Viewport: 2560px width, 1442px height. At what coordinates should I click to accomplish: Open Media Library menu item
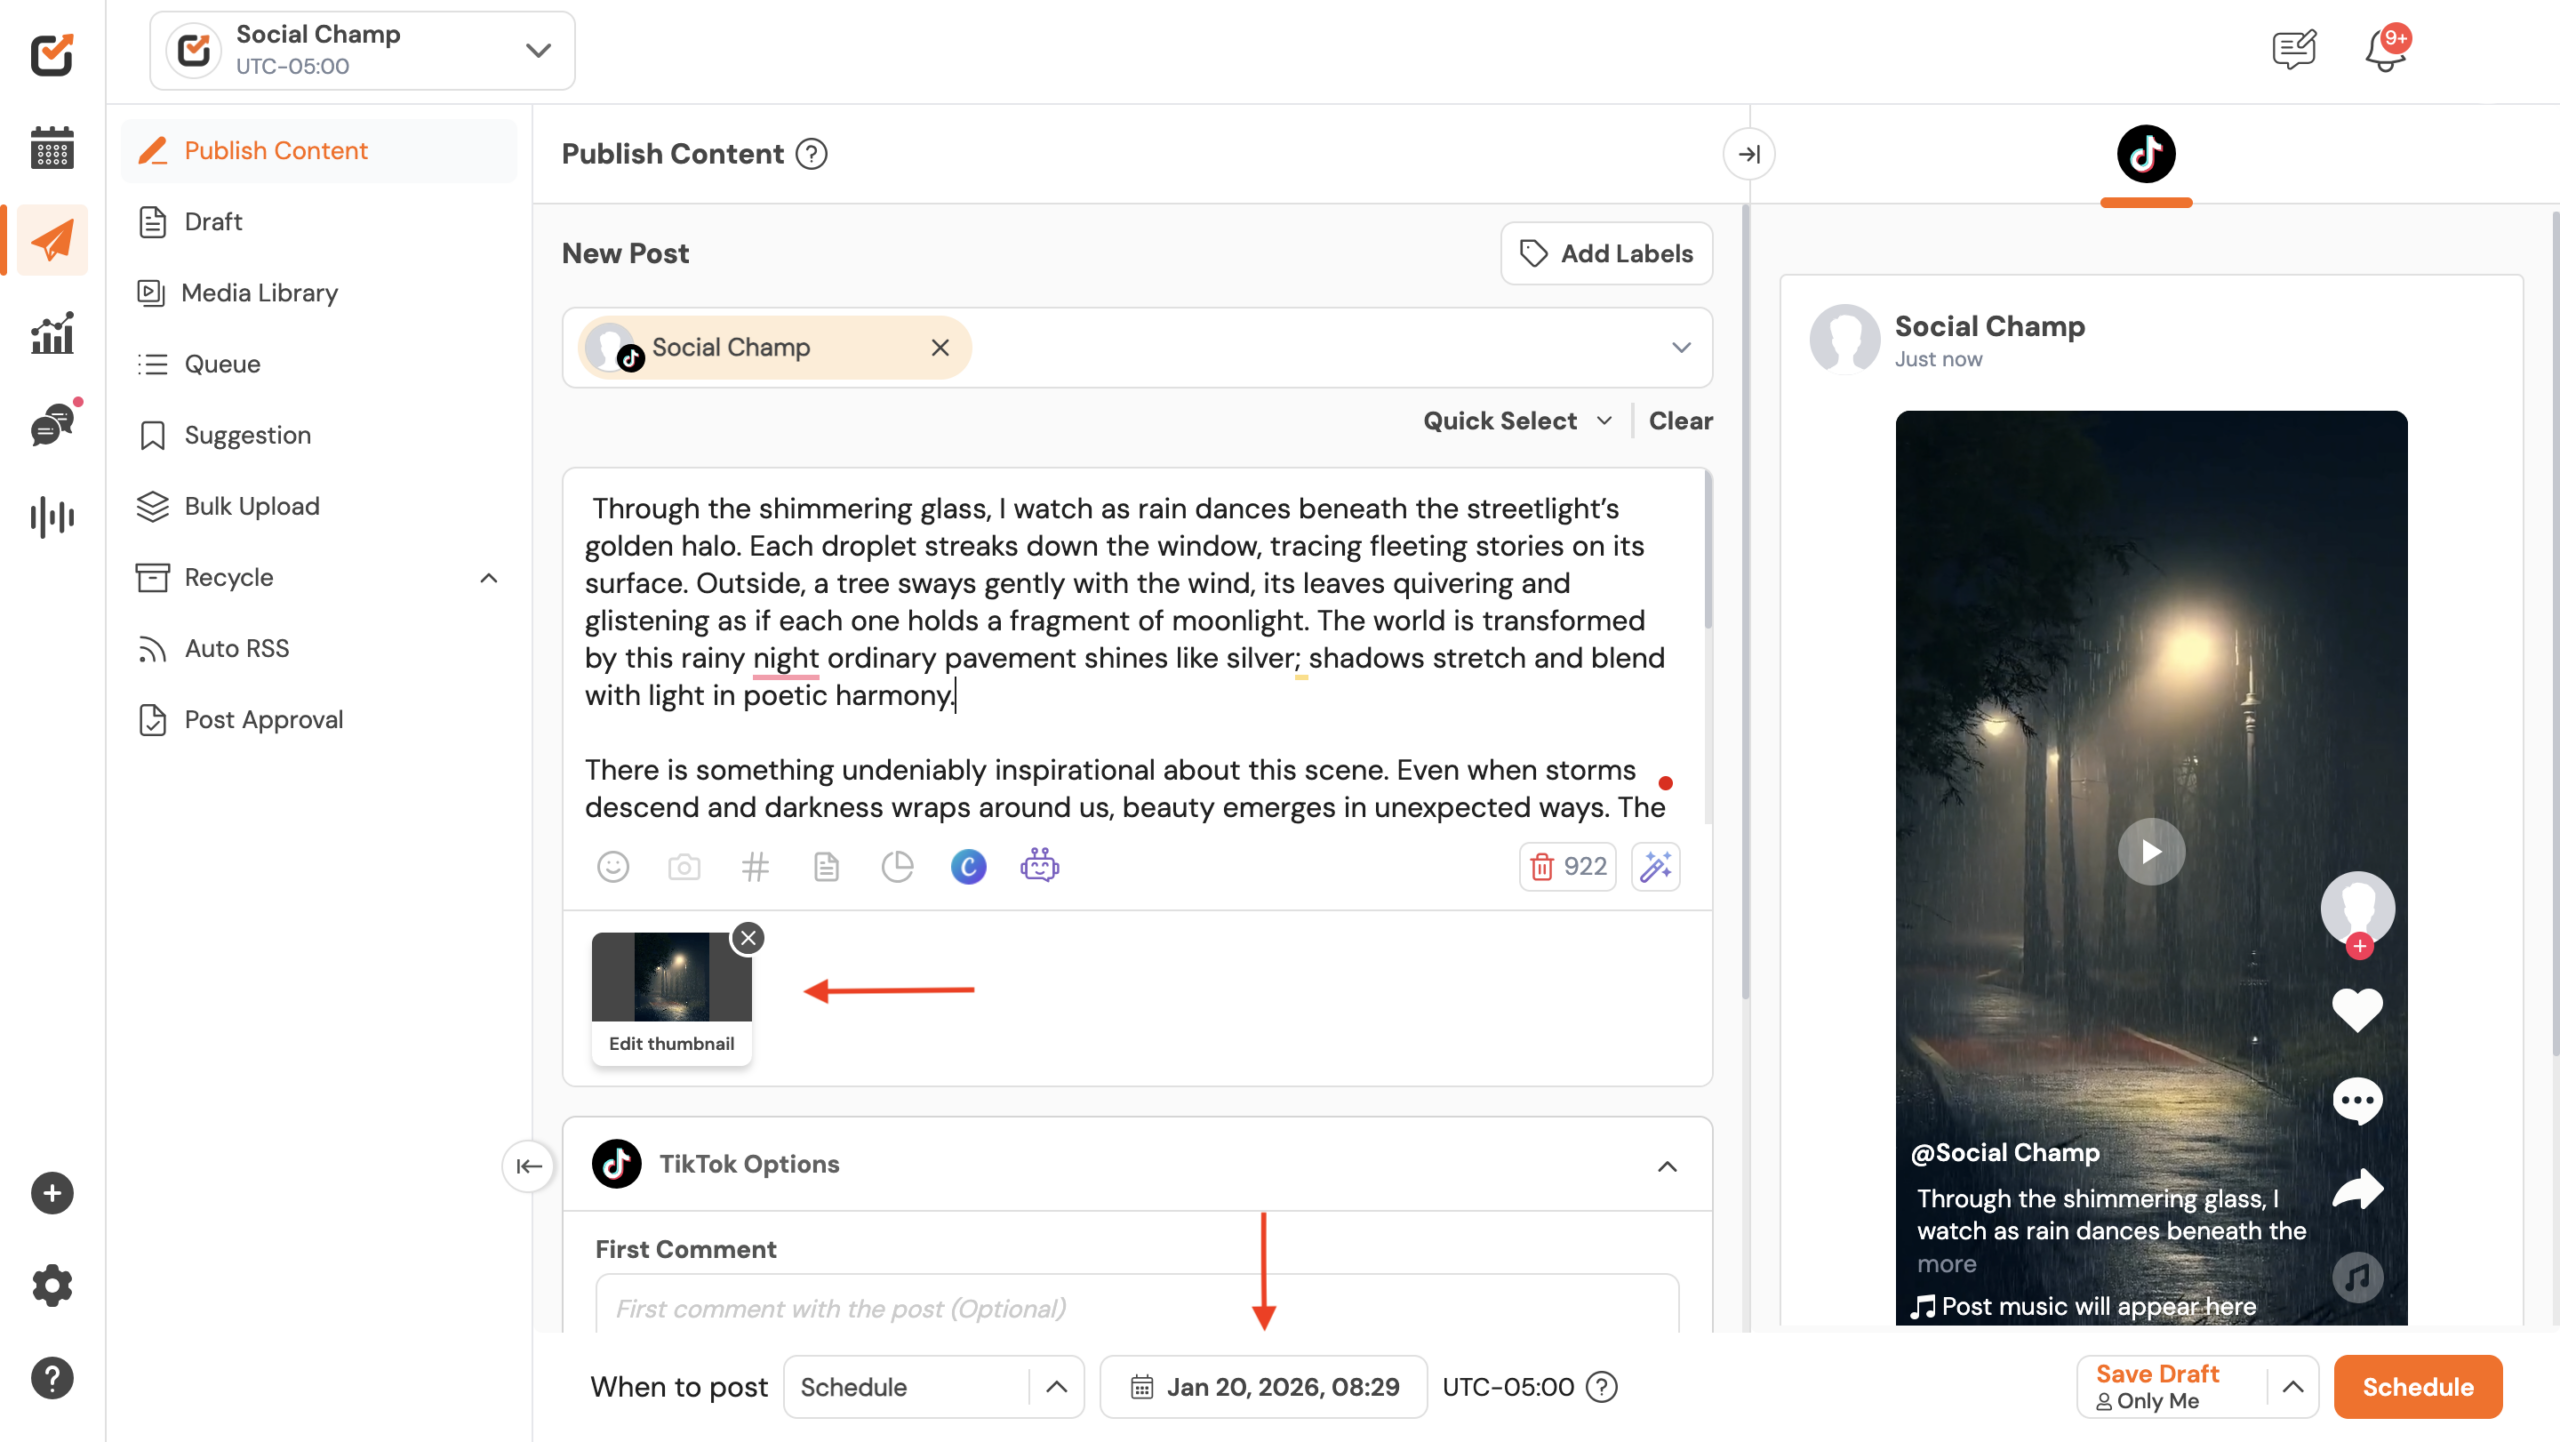[259, 293]
